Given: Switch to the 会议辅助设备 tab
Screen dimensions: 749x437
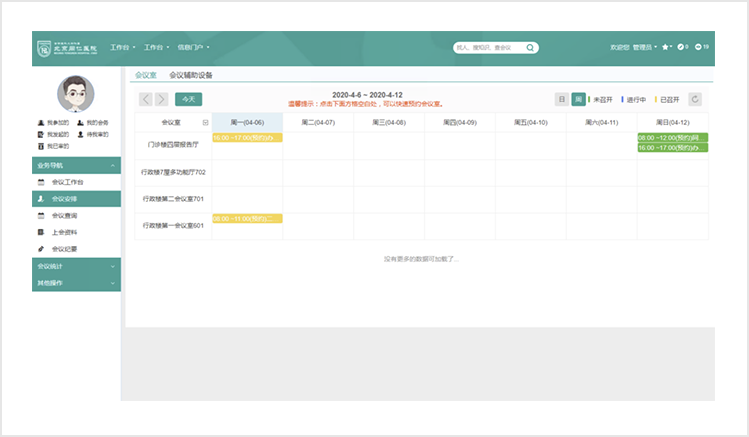Looking at the screenshot, I should coord(191,75).
